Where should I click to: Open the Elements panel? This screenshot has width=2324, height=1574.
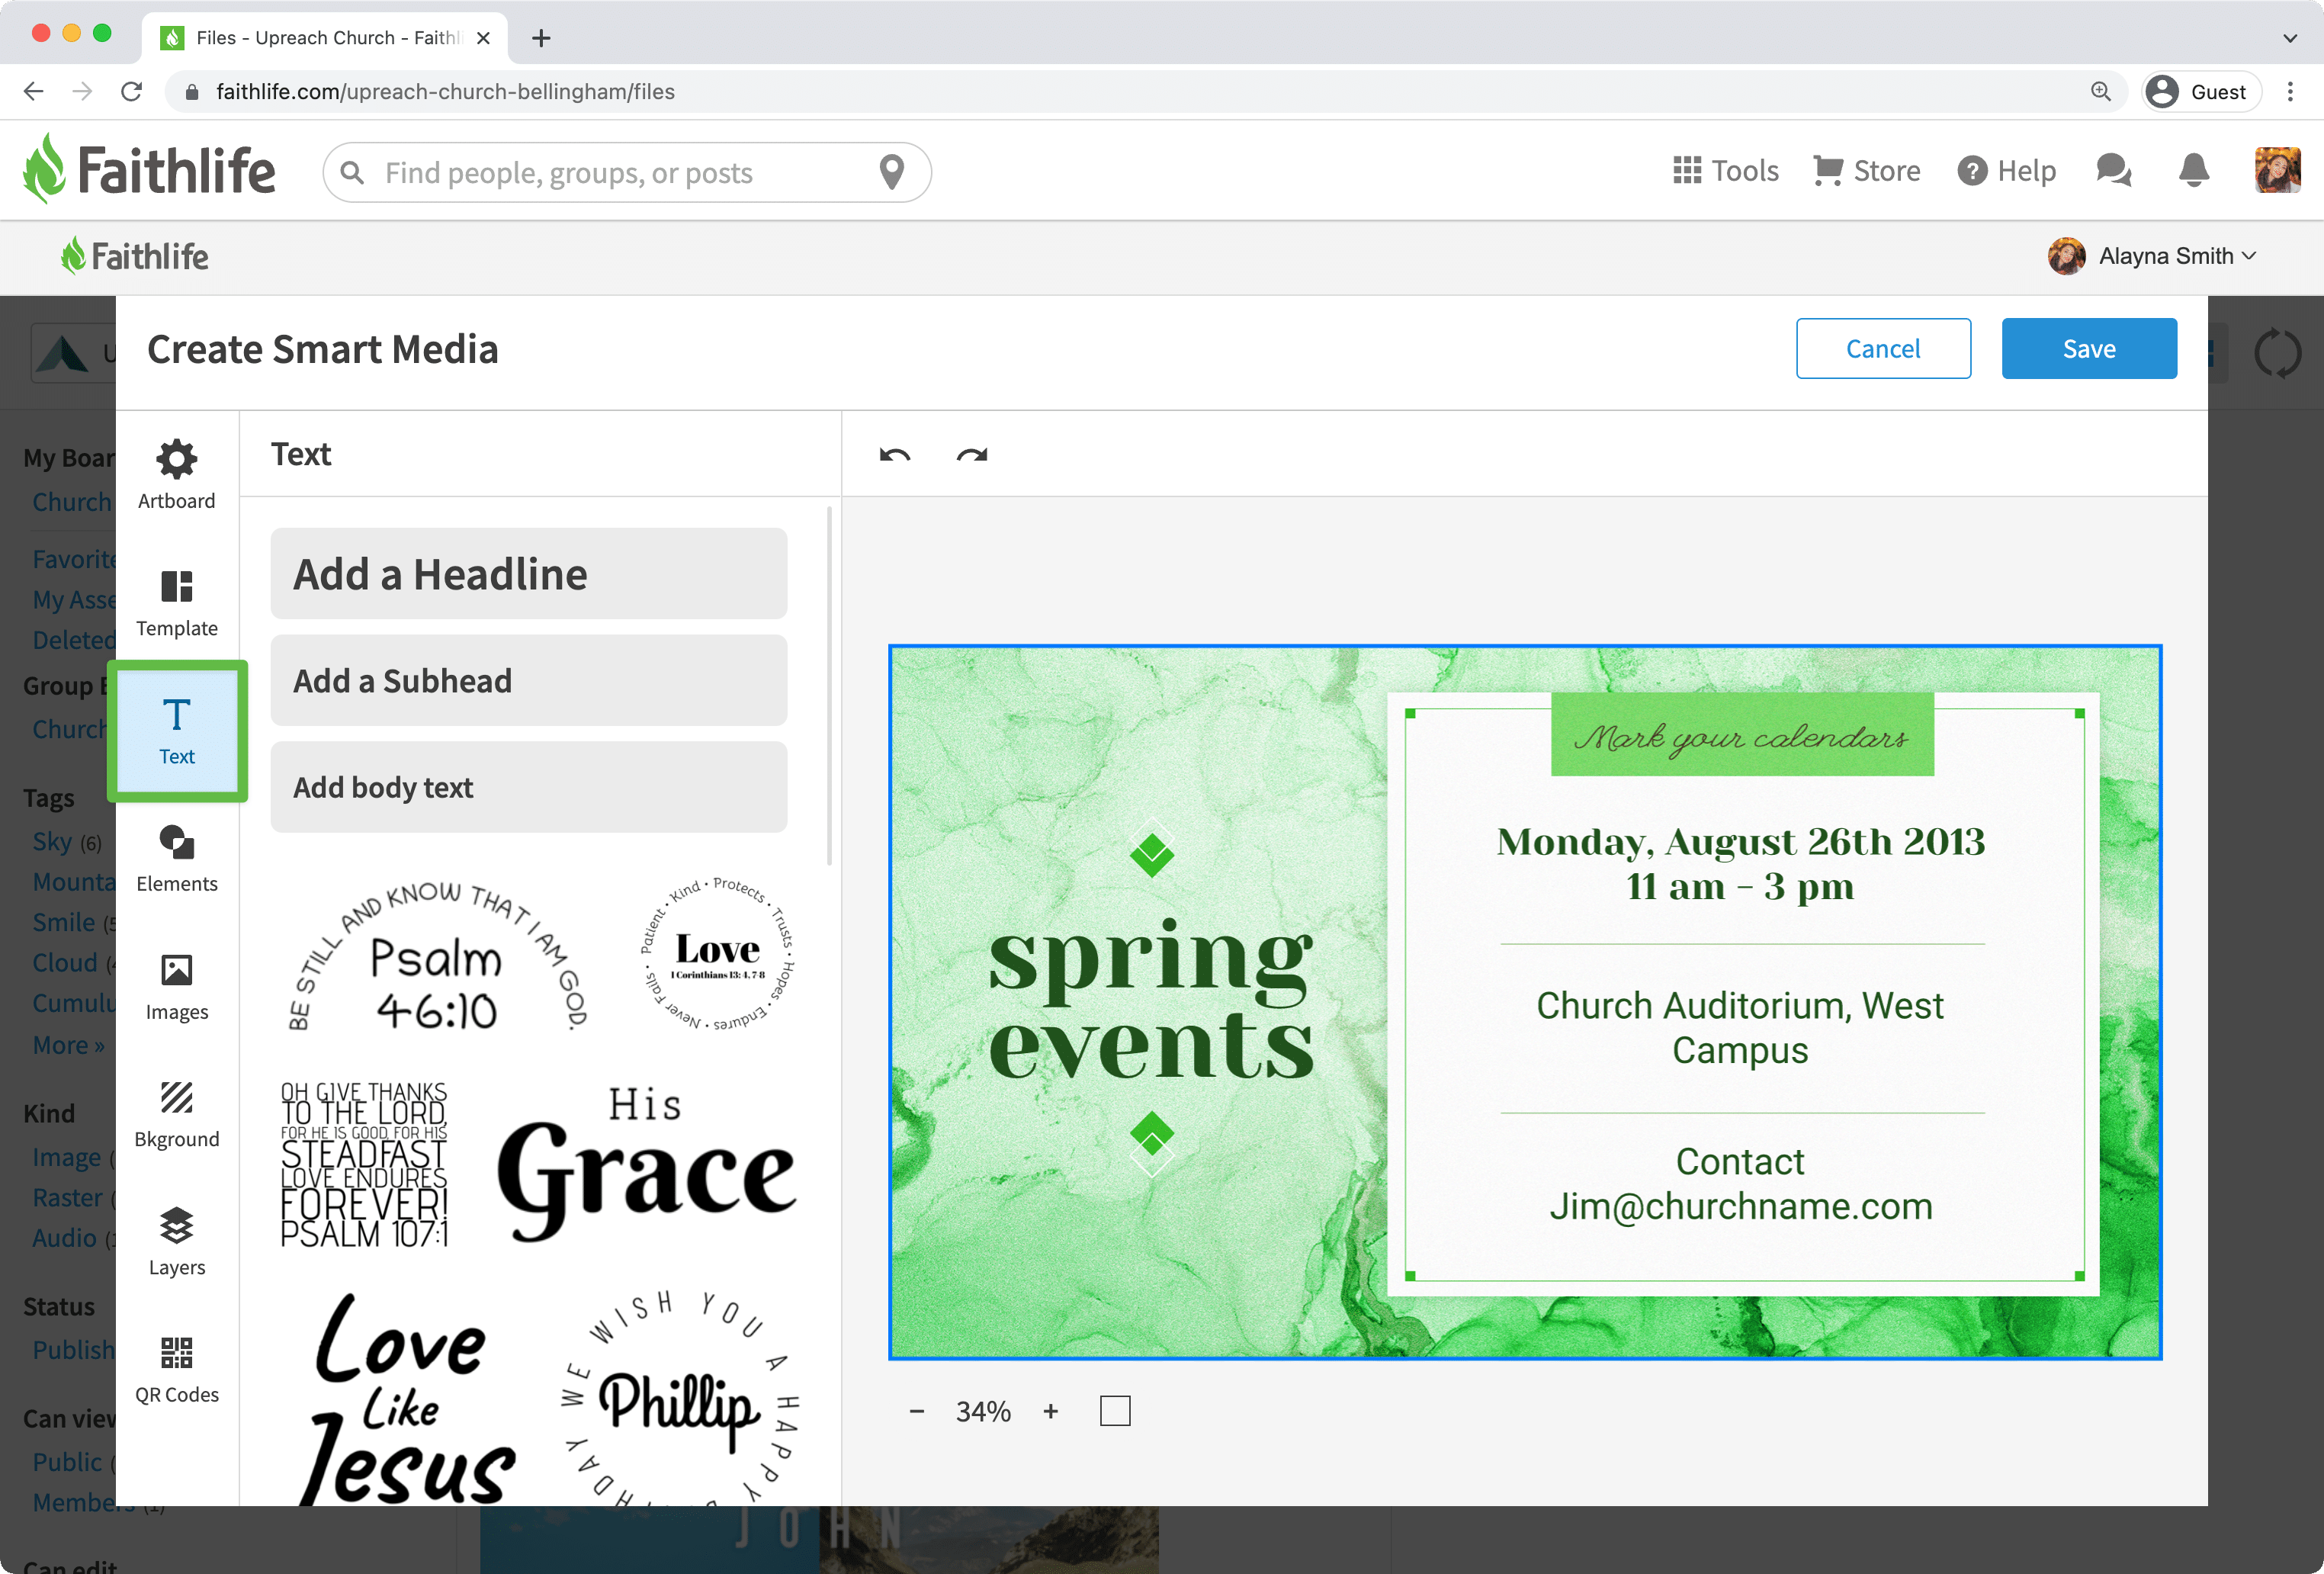[x=176, y=859]
